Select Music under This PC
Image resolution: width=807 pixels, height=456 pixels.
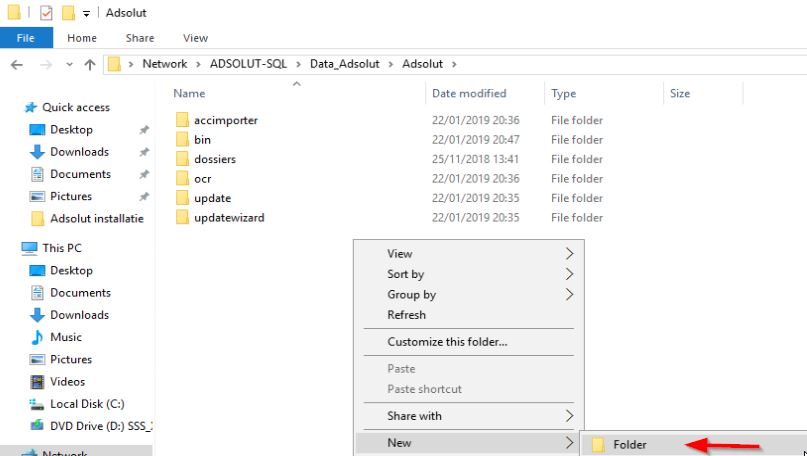pyautogui.click(x=66, y=337)
